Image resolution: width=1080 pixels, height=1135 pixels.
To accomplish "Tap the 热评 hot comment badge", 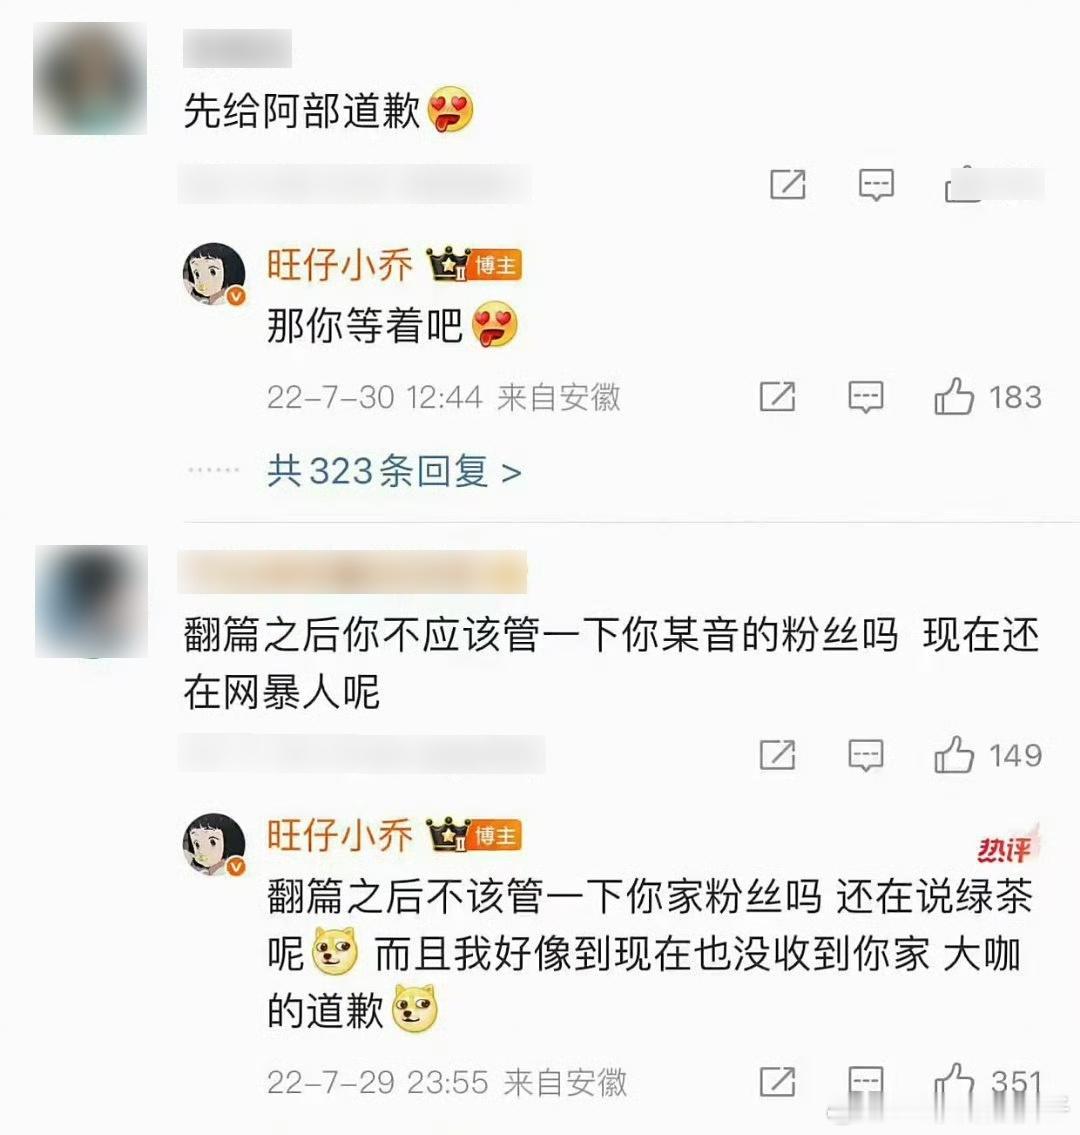I will point(1006,846).
